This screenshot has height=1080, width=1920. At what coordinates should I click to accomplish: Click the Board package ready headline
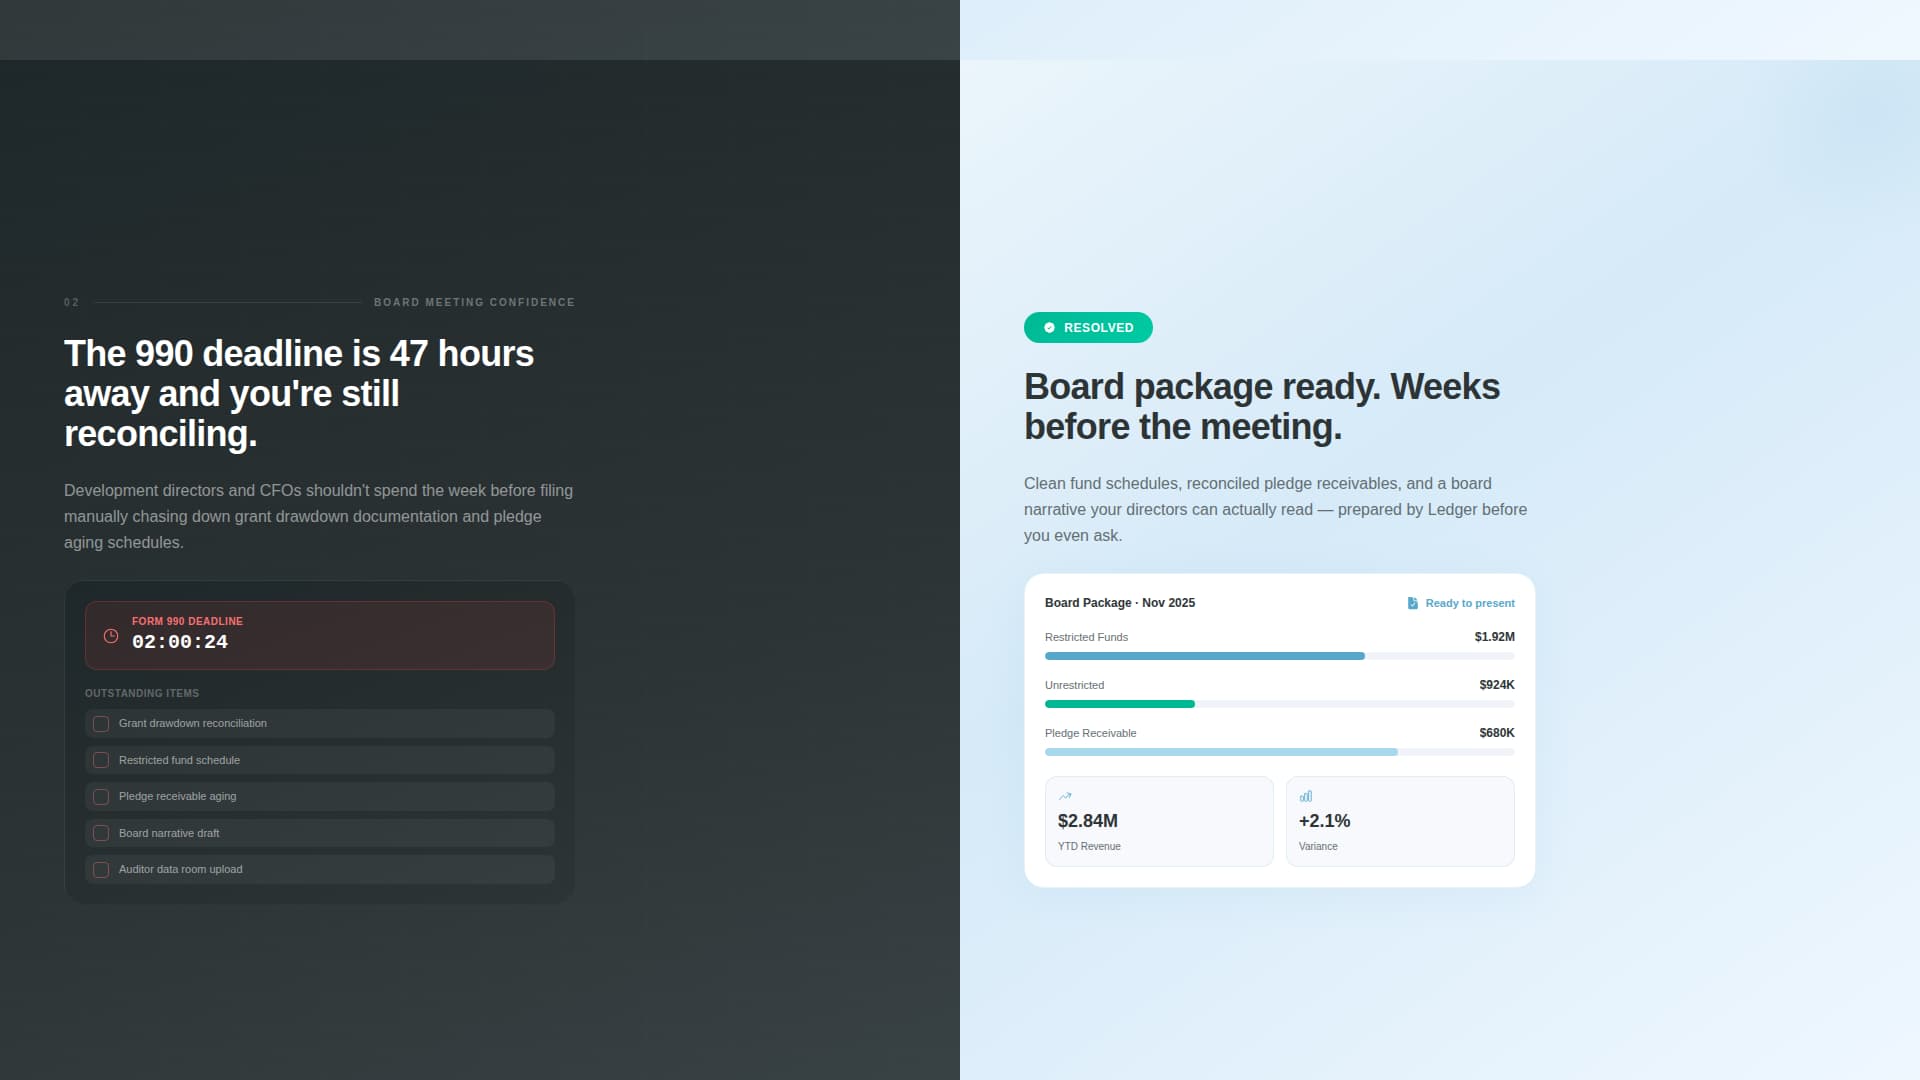click(x=1262, y=407)
